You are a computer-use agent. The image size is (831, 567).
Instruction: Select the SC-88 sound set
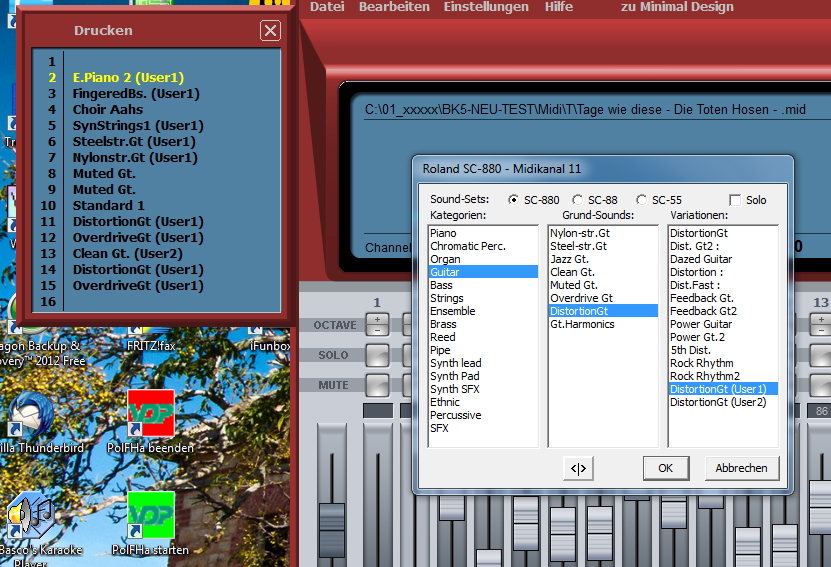(x=579, y=200)
